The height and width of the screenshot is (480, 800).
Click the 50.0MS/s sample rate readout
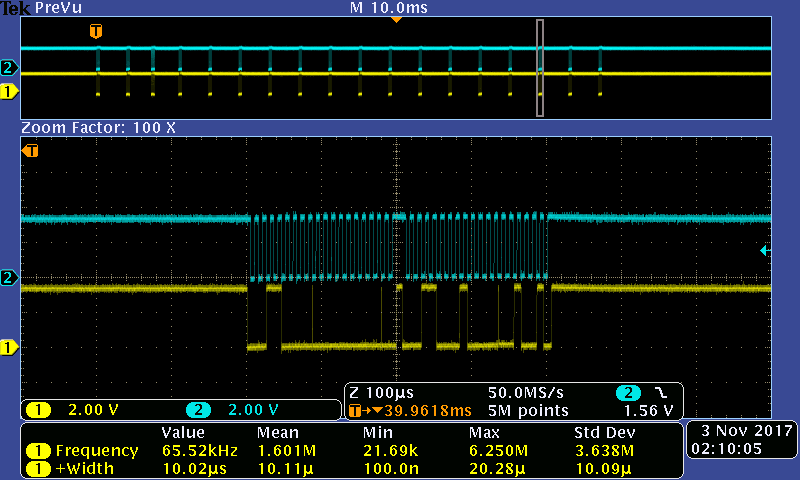pyautogui.click(x=526, y=393)
